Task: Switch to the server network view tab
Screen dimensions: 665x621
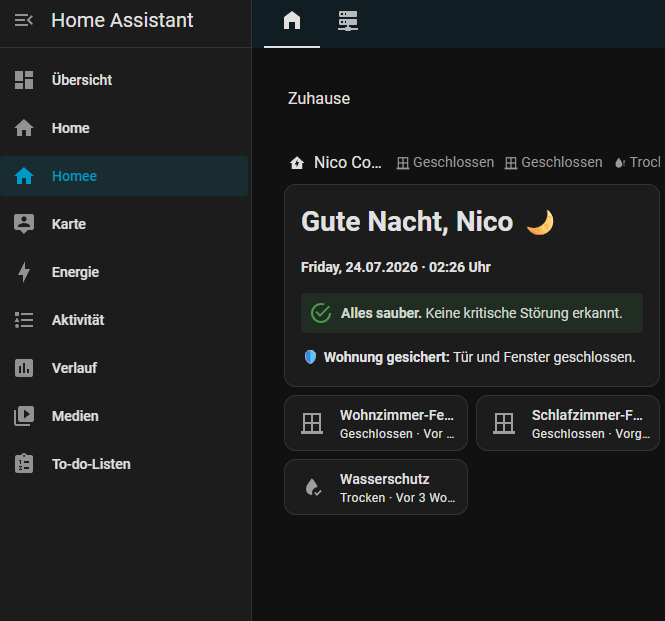Action: point(348,20)
